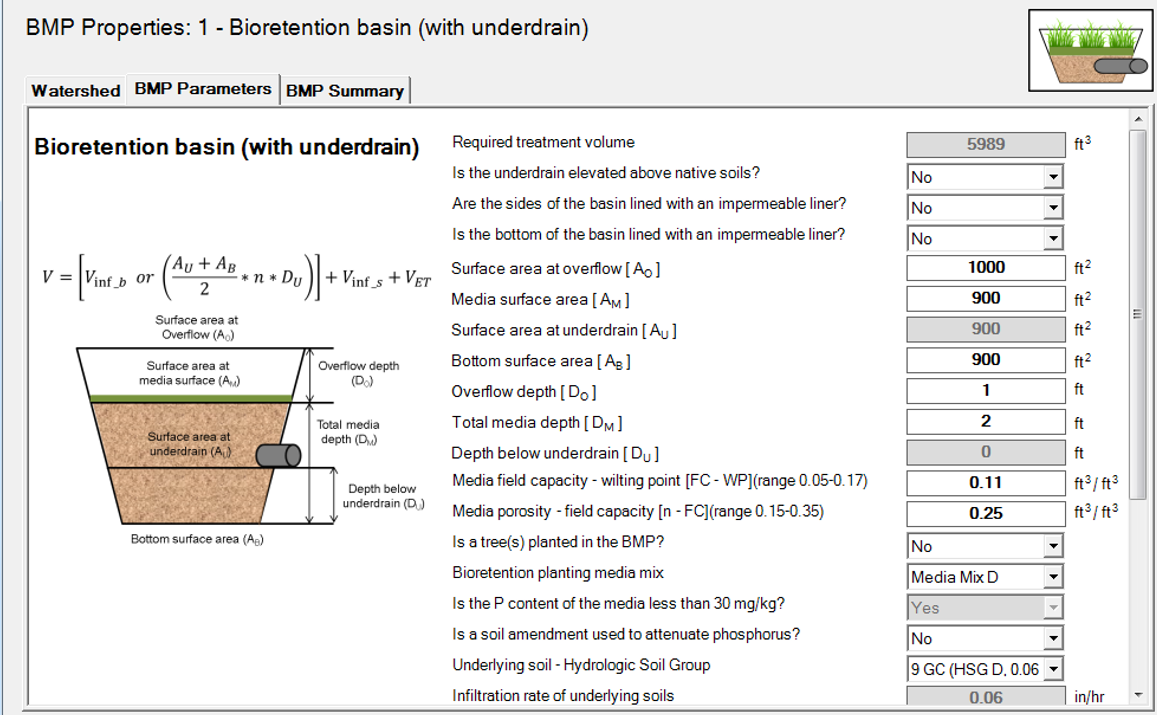The image size is (1157, 715).
Task: Click the media porosity 0.25 field
Action: coord(986,514)
